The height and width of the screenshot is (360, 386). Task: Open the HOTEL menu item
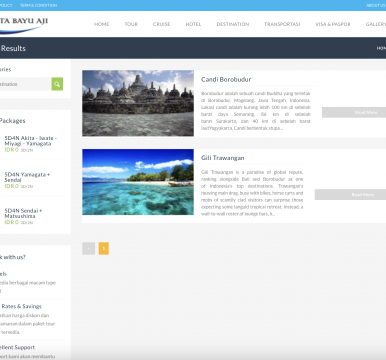click(x=193, y=24)
